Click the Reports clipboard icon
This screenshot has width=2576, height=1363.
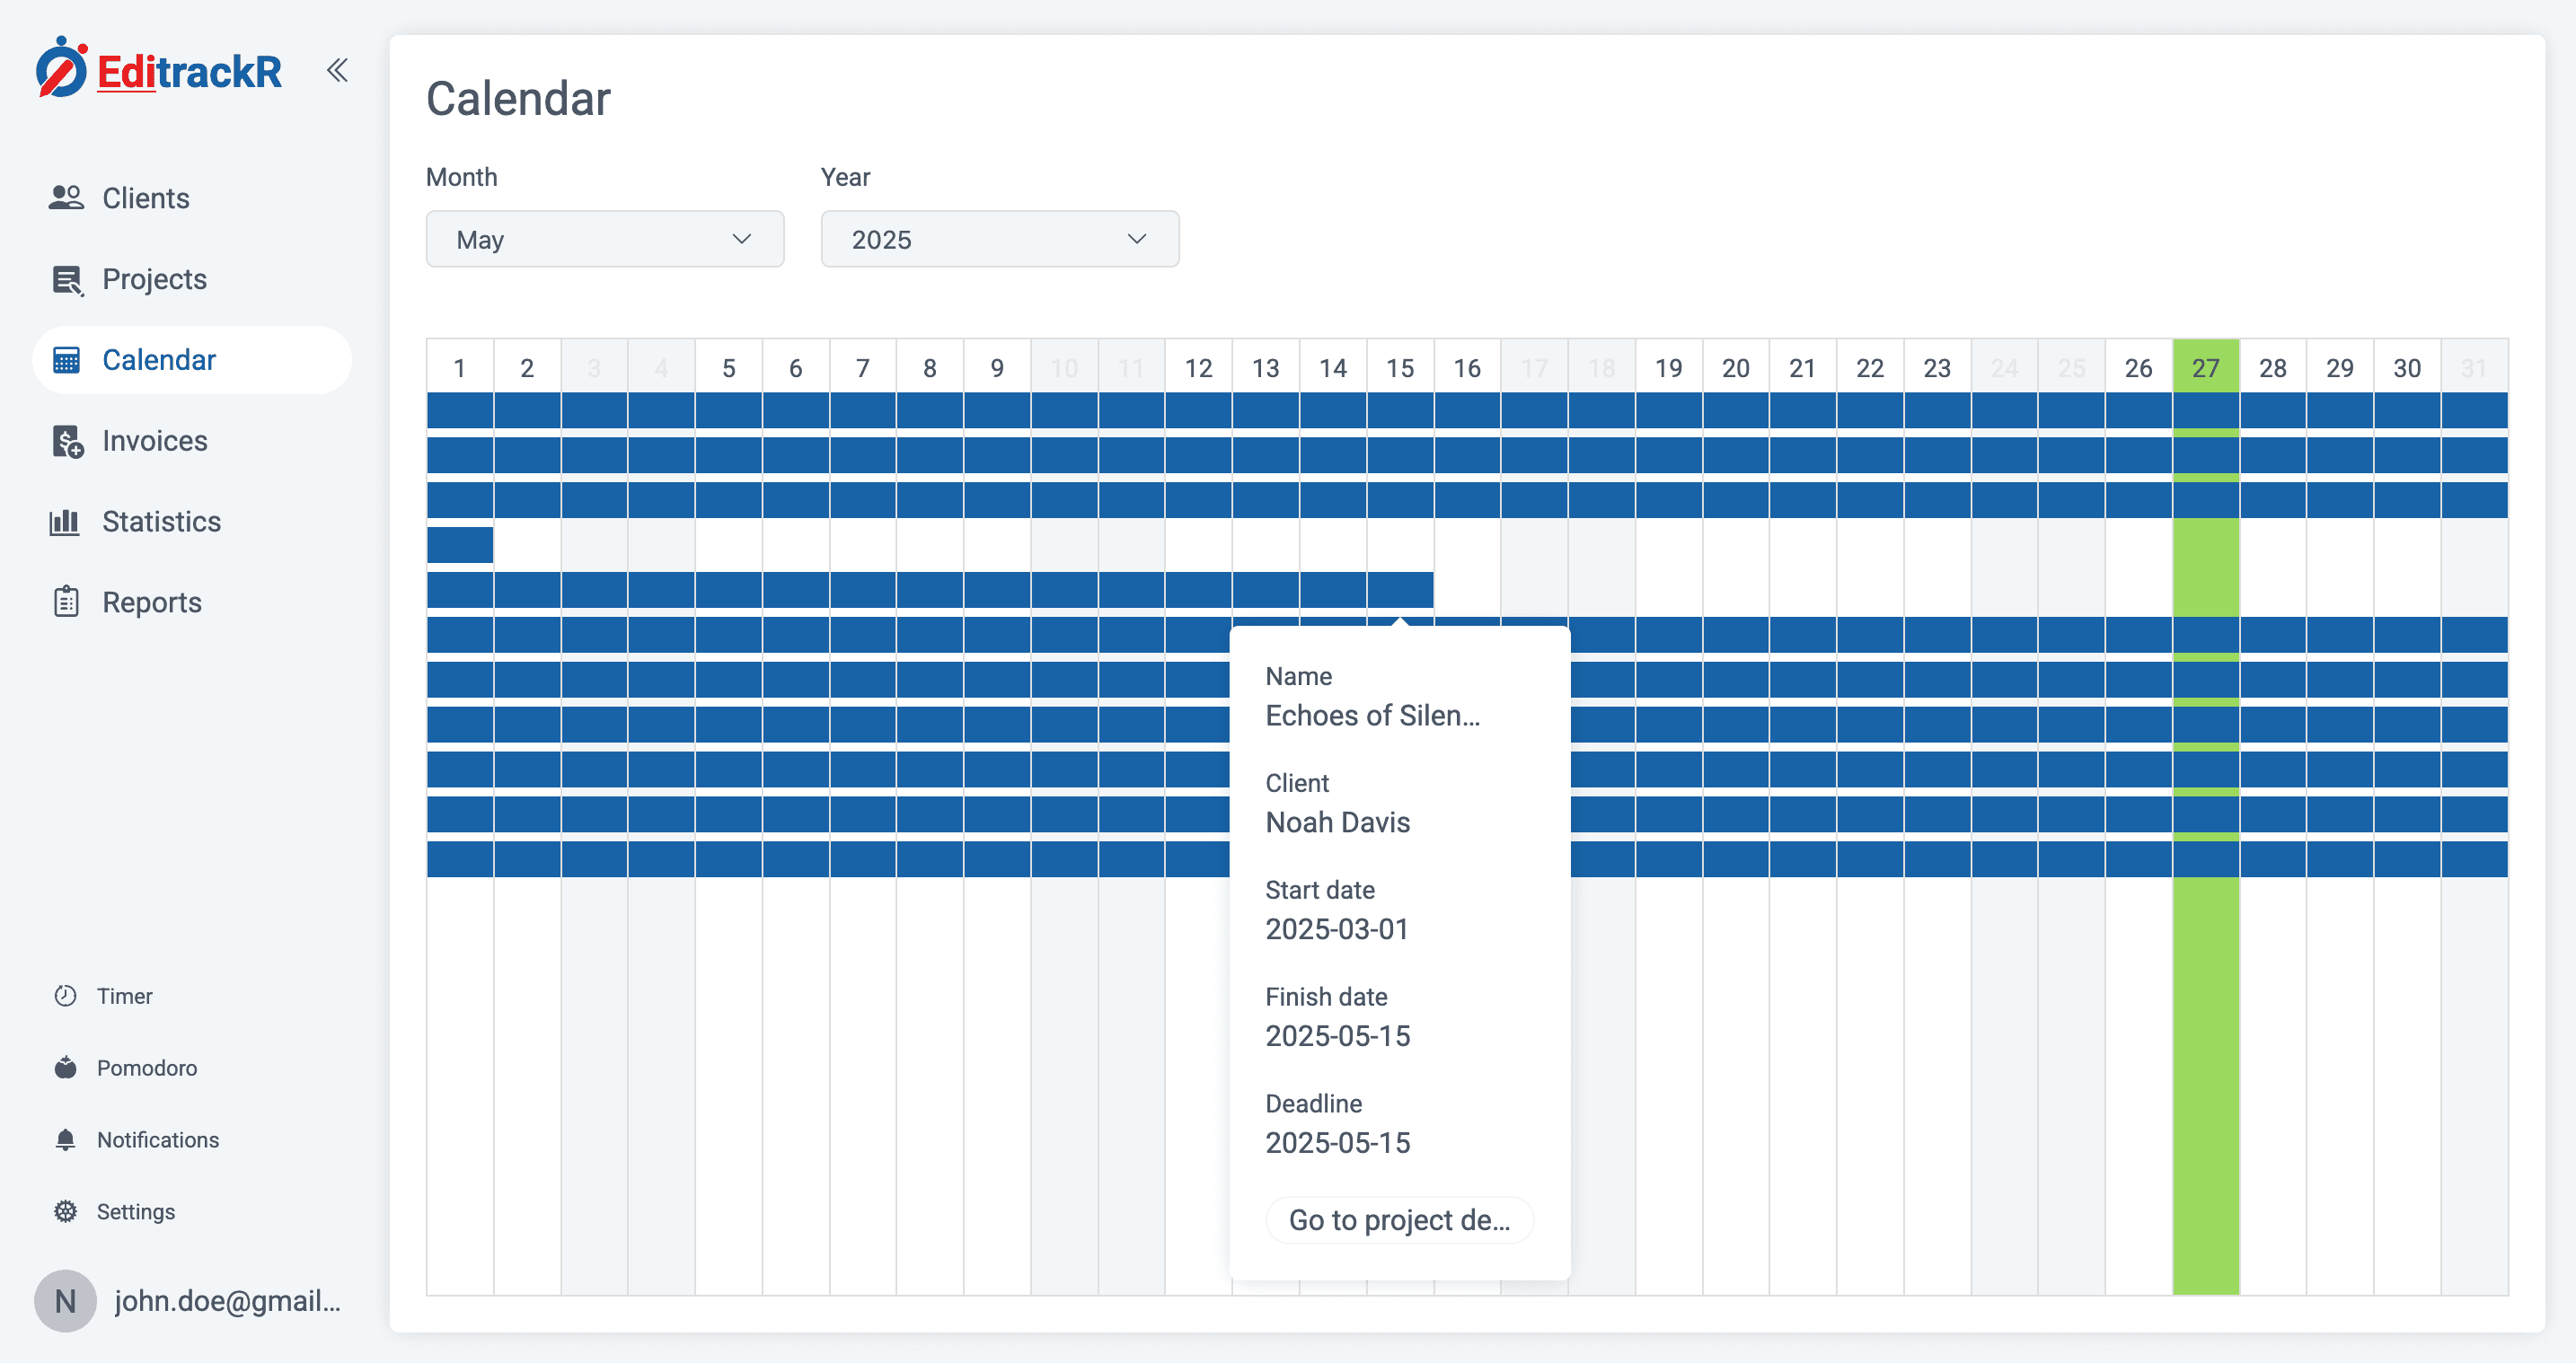pyautogui.click(x=66, y=602)
